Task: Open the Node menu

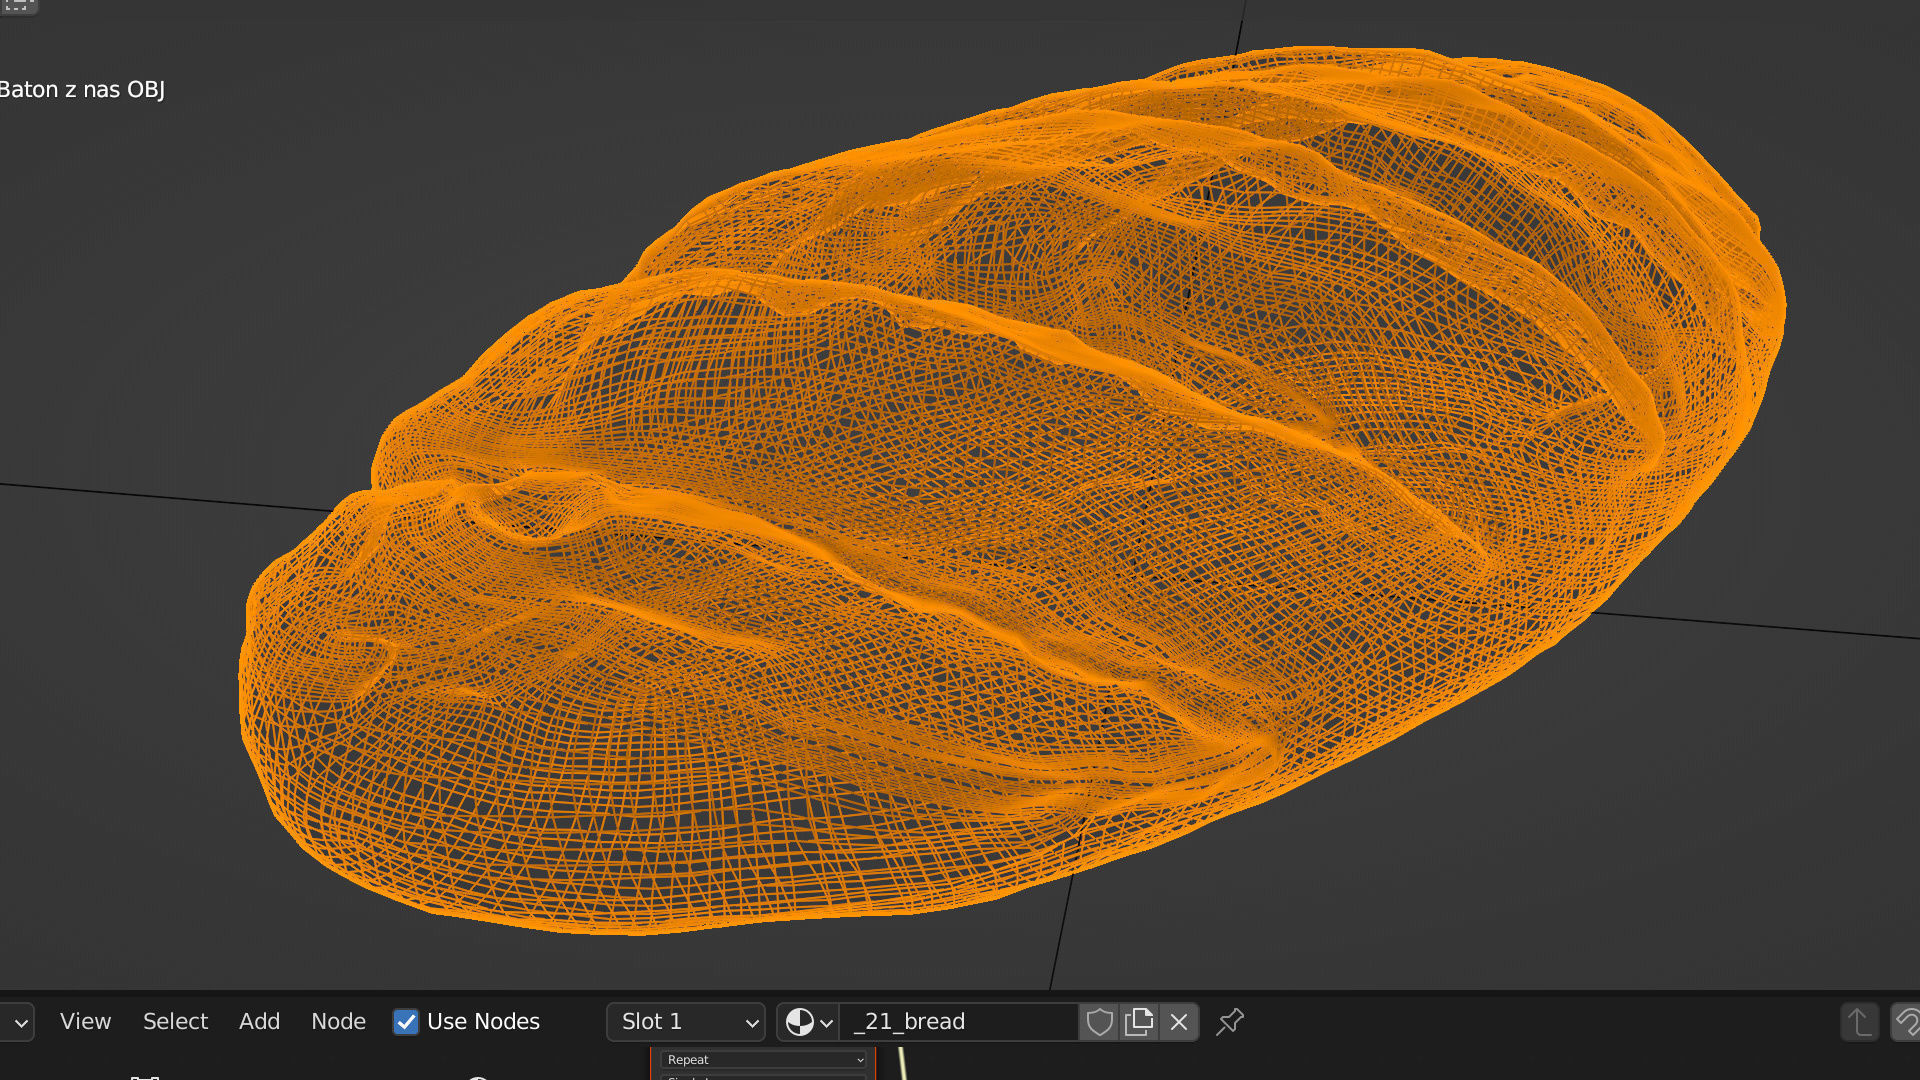Action: click(338, 1022)
